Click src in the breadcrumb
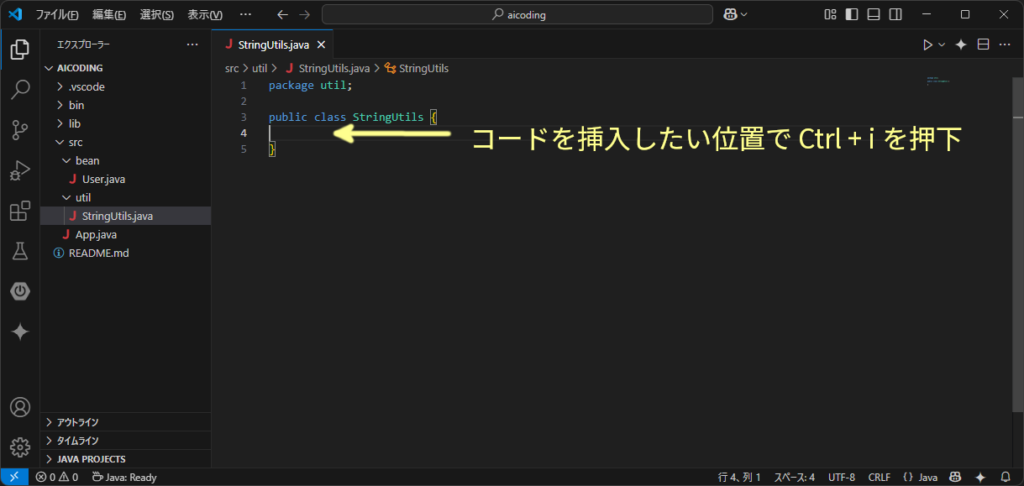 (232, 68)
